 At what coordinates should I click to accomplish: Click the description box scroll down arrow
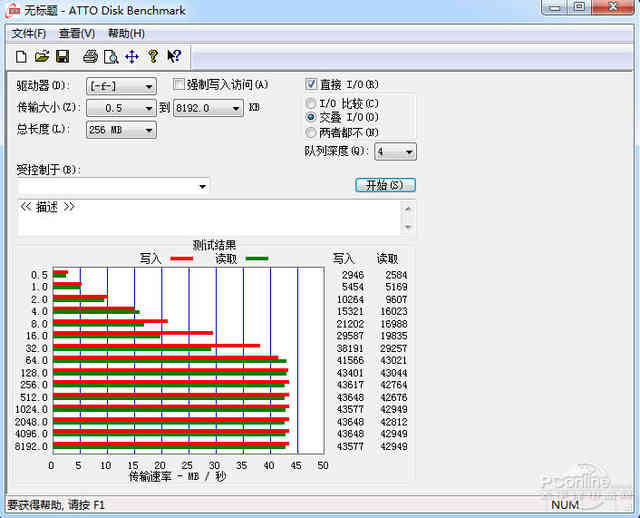(408, 227)
